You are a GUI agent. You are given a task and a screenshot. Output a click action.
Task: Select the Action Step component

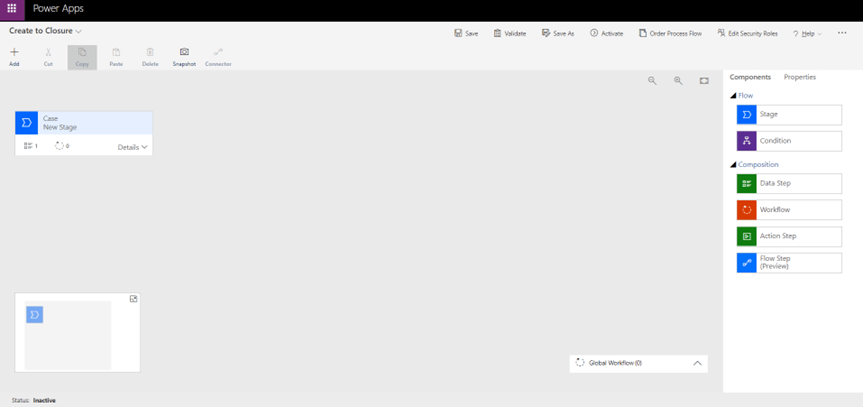789,237
